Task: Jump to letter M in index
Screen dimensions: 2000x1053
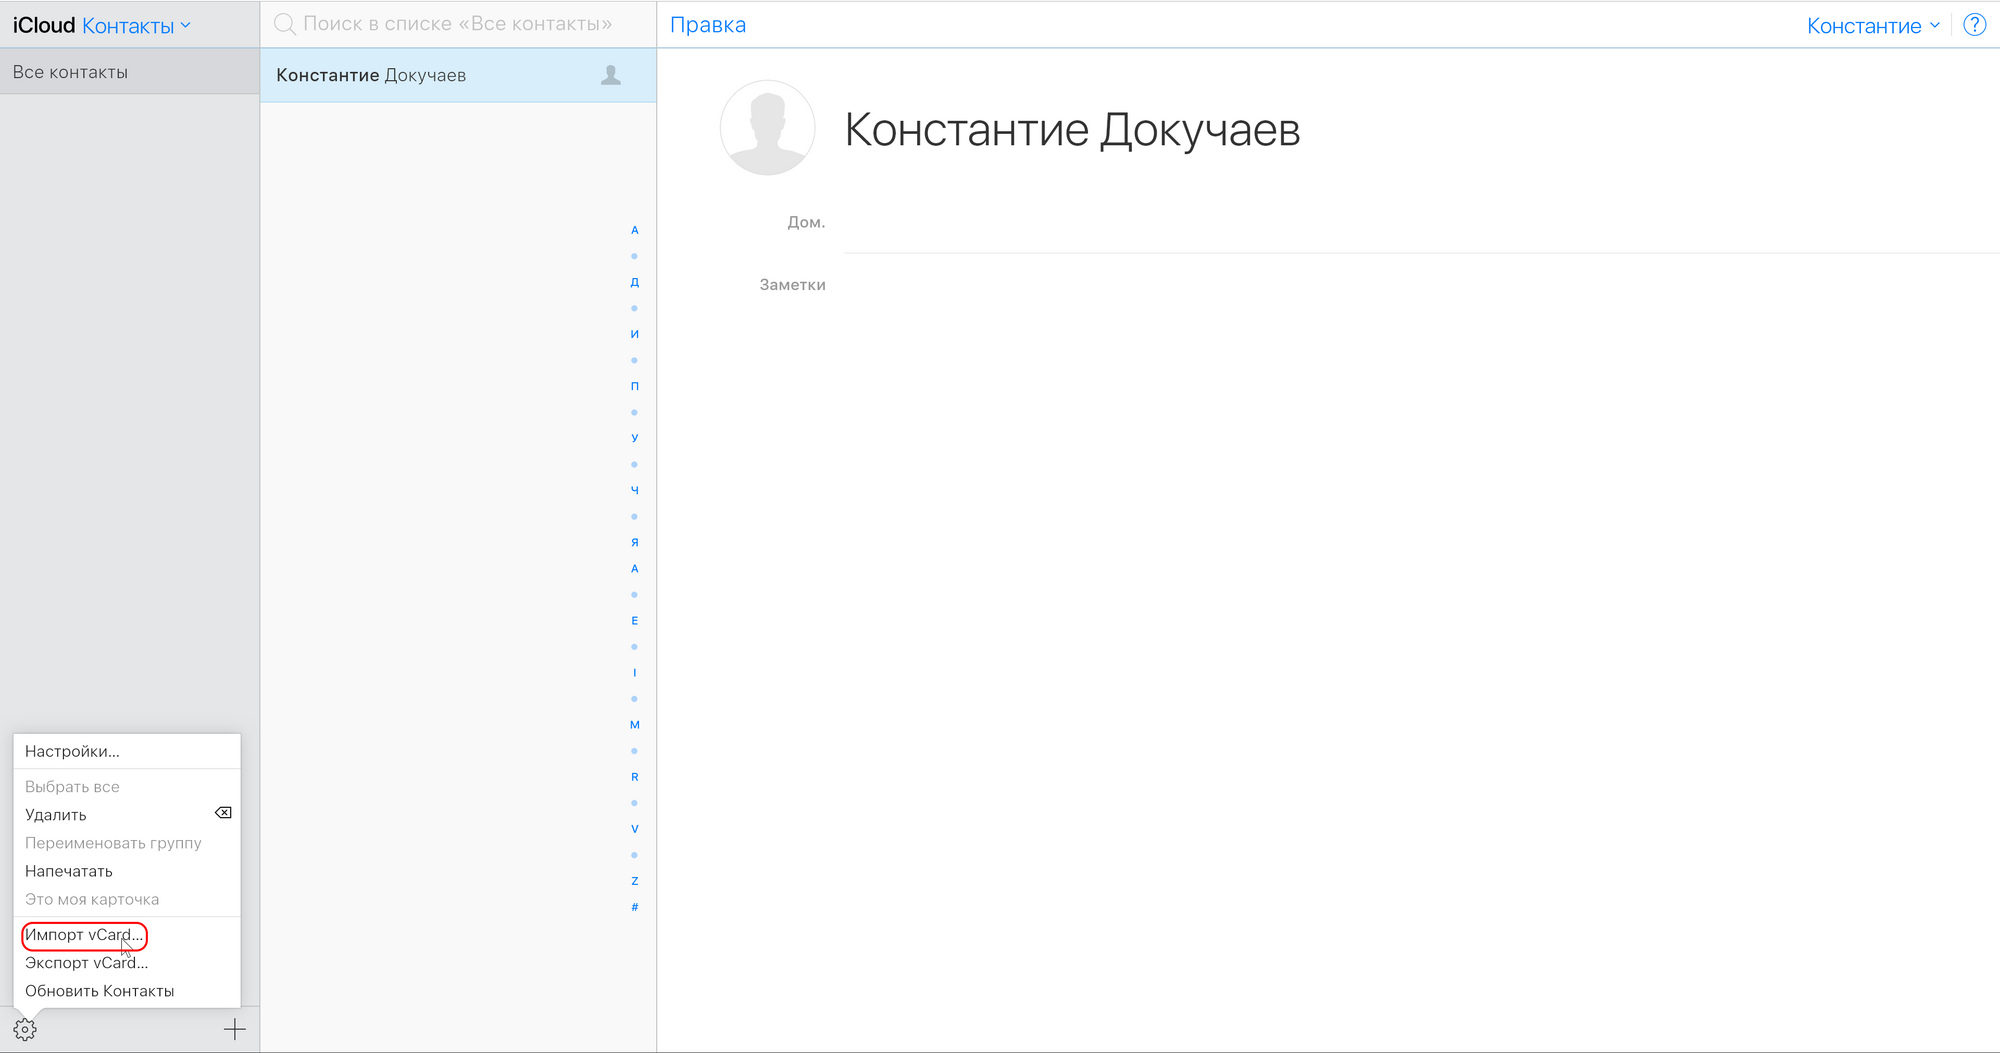Action: (x=634, y=725)
